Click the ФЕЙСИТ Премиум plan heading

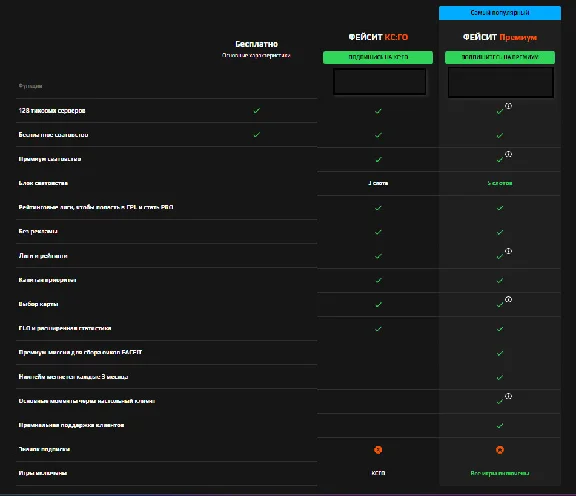(x=500, y=37)
